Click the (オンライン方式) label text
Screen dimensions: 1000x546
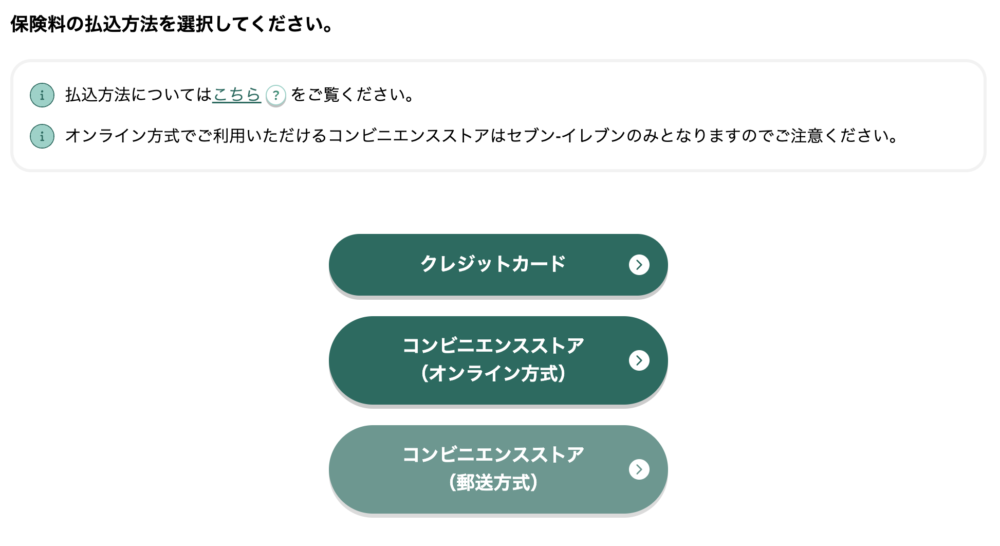[x=493, y=374]
